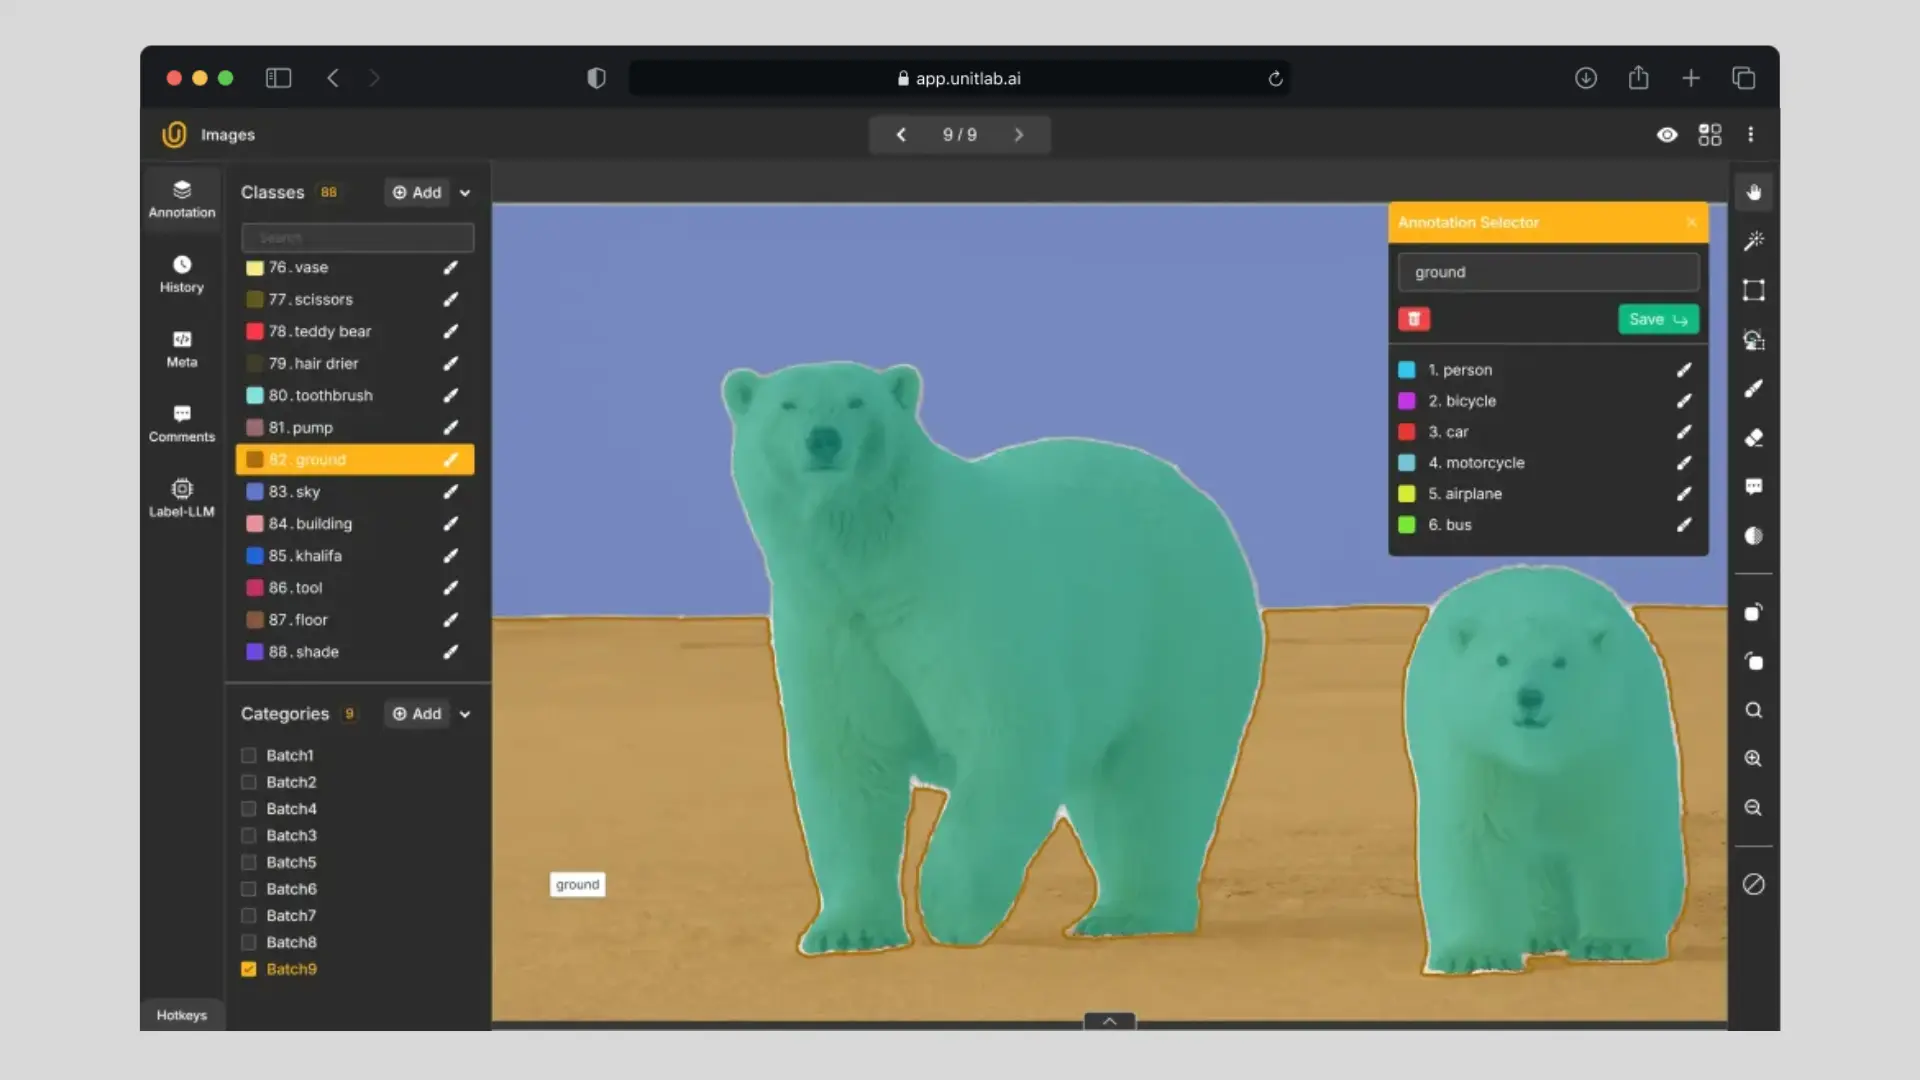This screenshot has width=1920, height=1080.
Task: Toggle annotation visibility eye icon
Action: point(1667,135)
